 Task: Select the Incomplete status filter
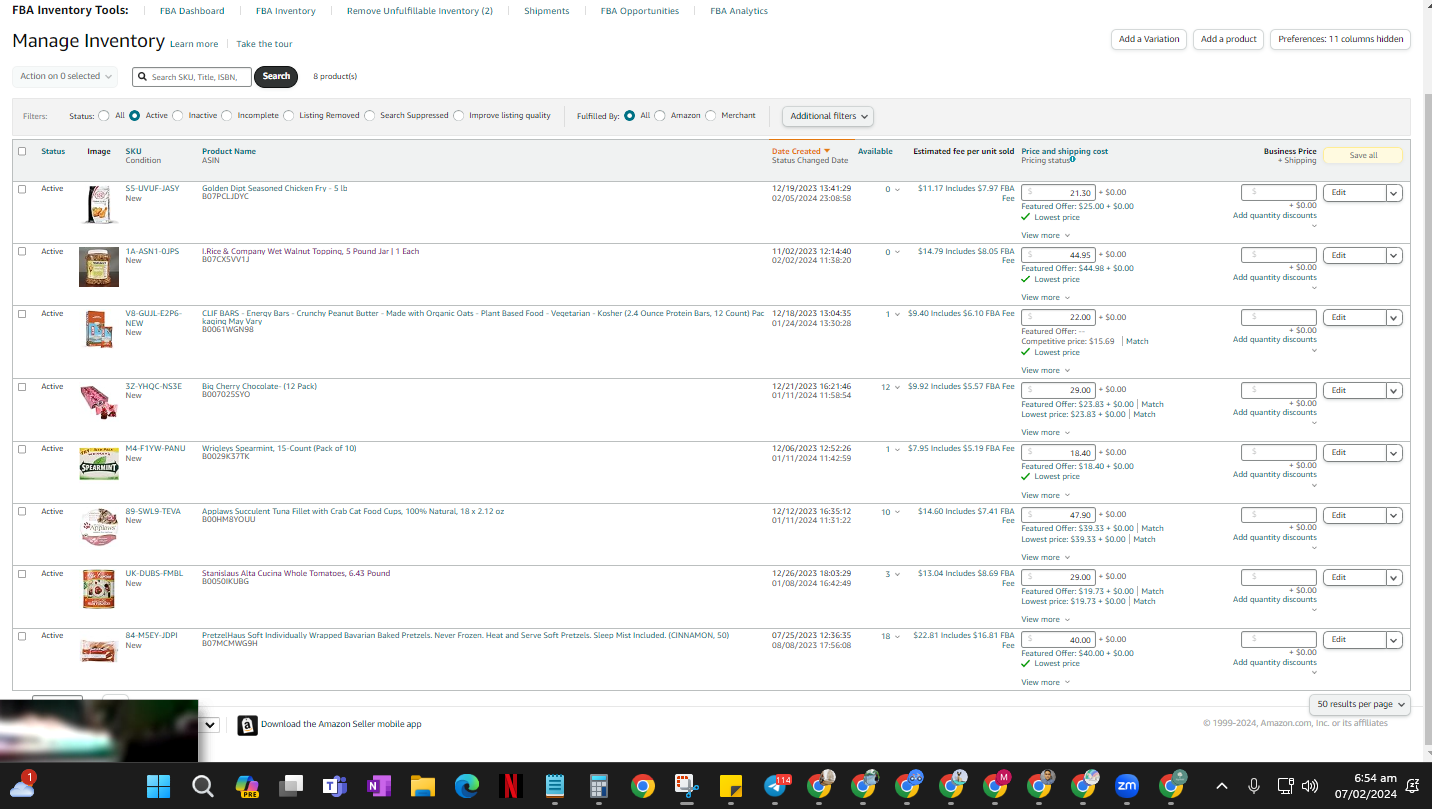227,116
